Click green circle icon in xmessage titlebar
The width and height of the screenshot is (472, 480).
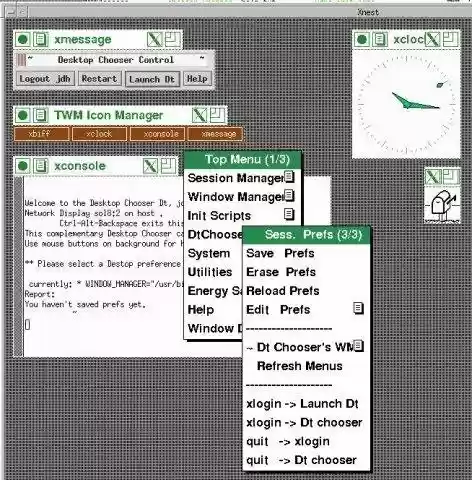tap(23, 40)
